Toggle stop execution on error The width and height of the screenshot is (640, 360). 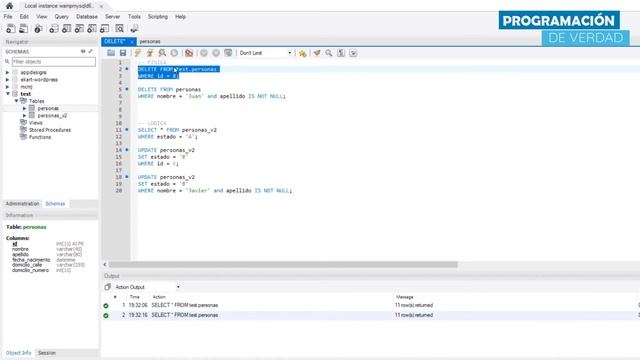click(x=189, y=53)
